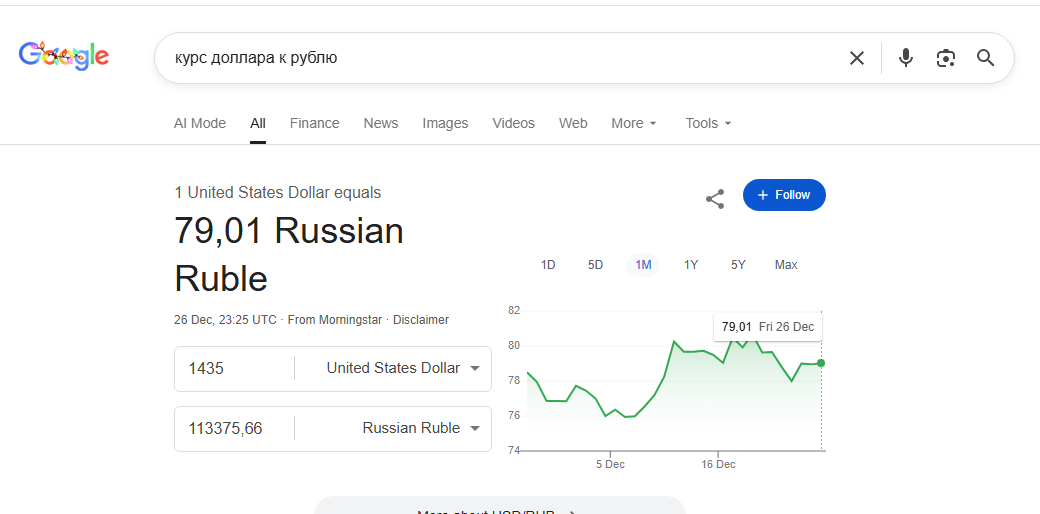Open the AI Mode tab

(x=200, y=123)
